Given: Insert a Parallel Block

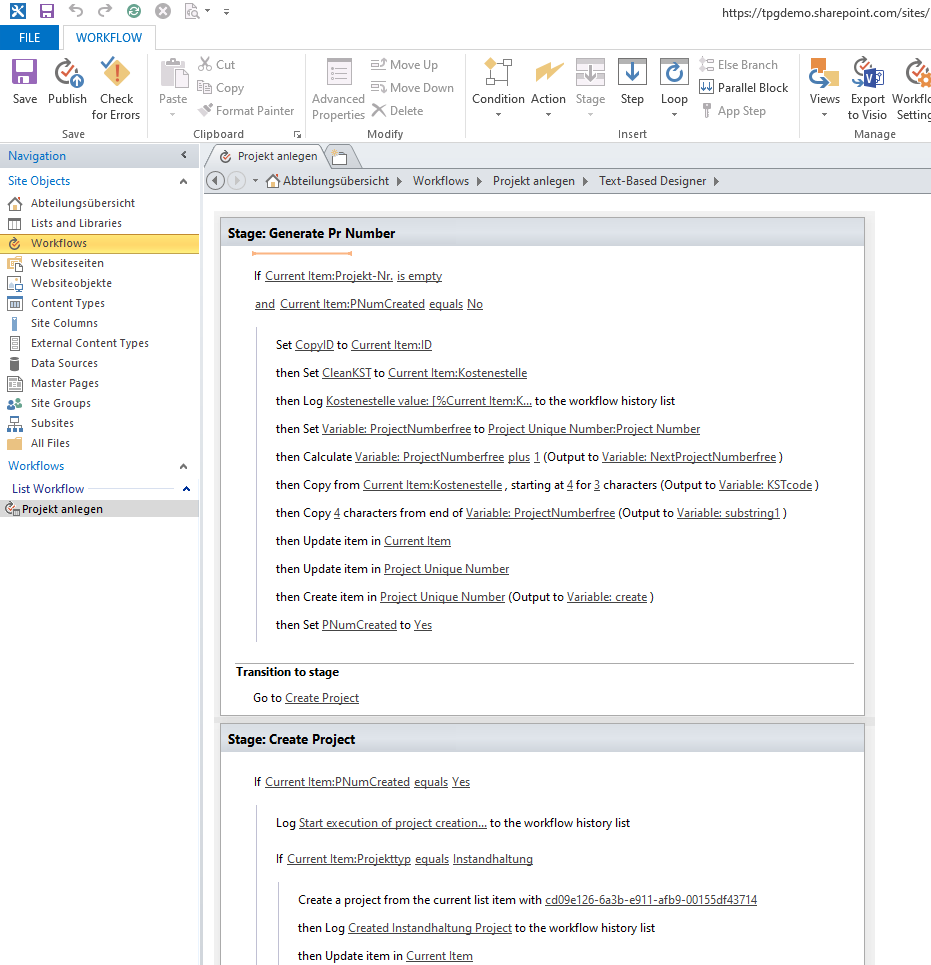Looking at the screenshot, I should pyautogui.click(x=744, y=87).
